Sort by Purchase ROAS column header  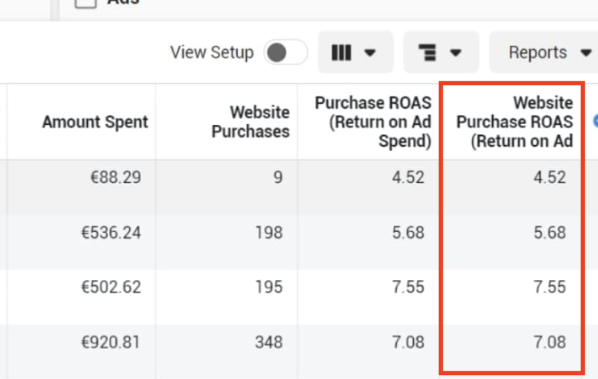[373, 122]
